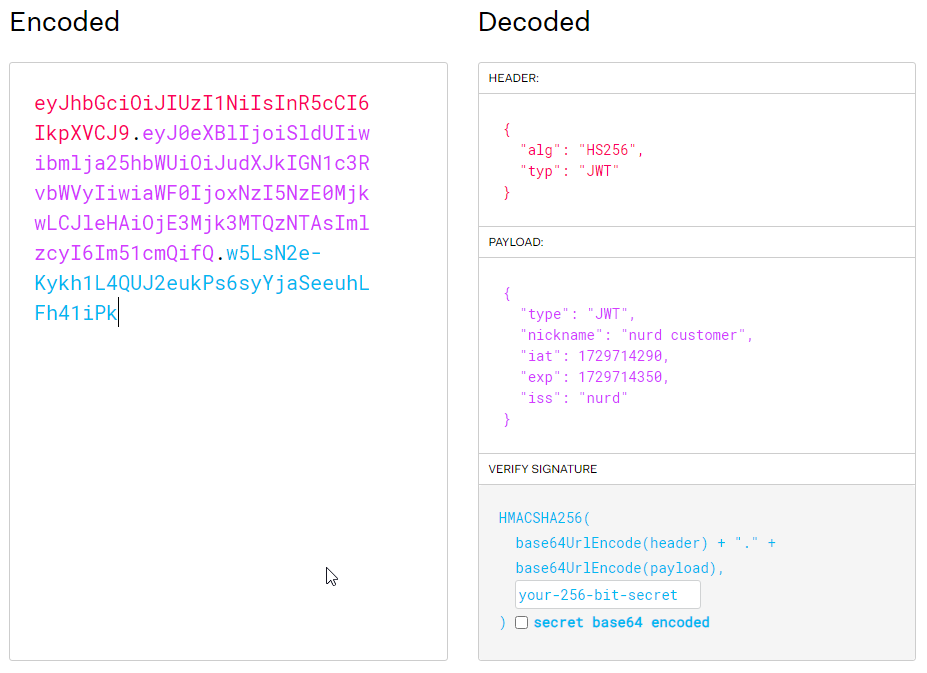This screenshot has height=673, width=927.
Task: Click the blue signature line starting Kykh1L4QUJ2
Action: [202, 283]
